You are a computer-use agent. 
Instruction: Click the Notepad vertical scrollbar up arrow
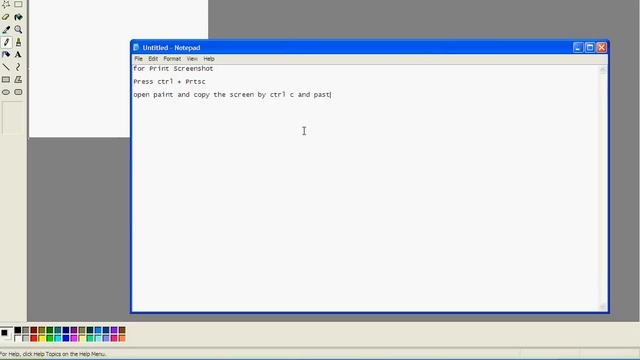coord(603,70)
